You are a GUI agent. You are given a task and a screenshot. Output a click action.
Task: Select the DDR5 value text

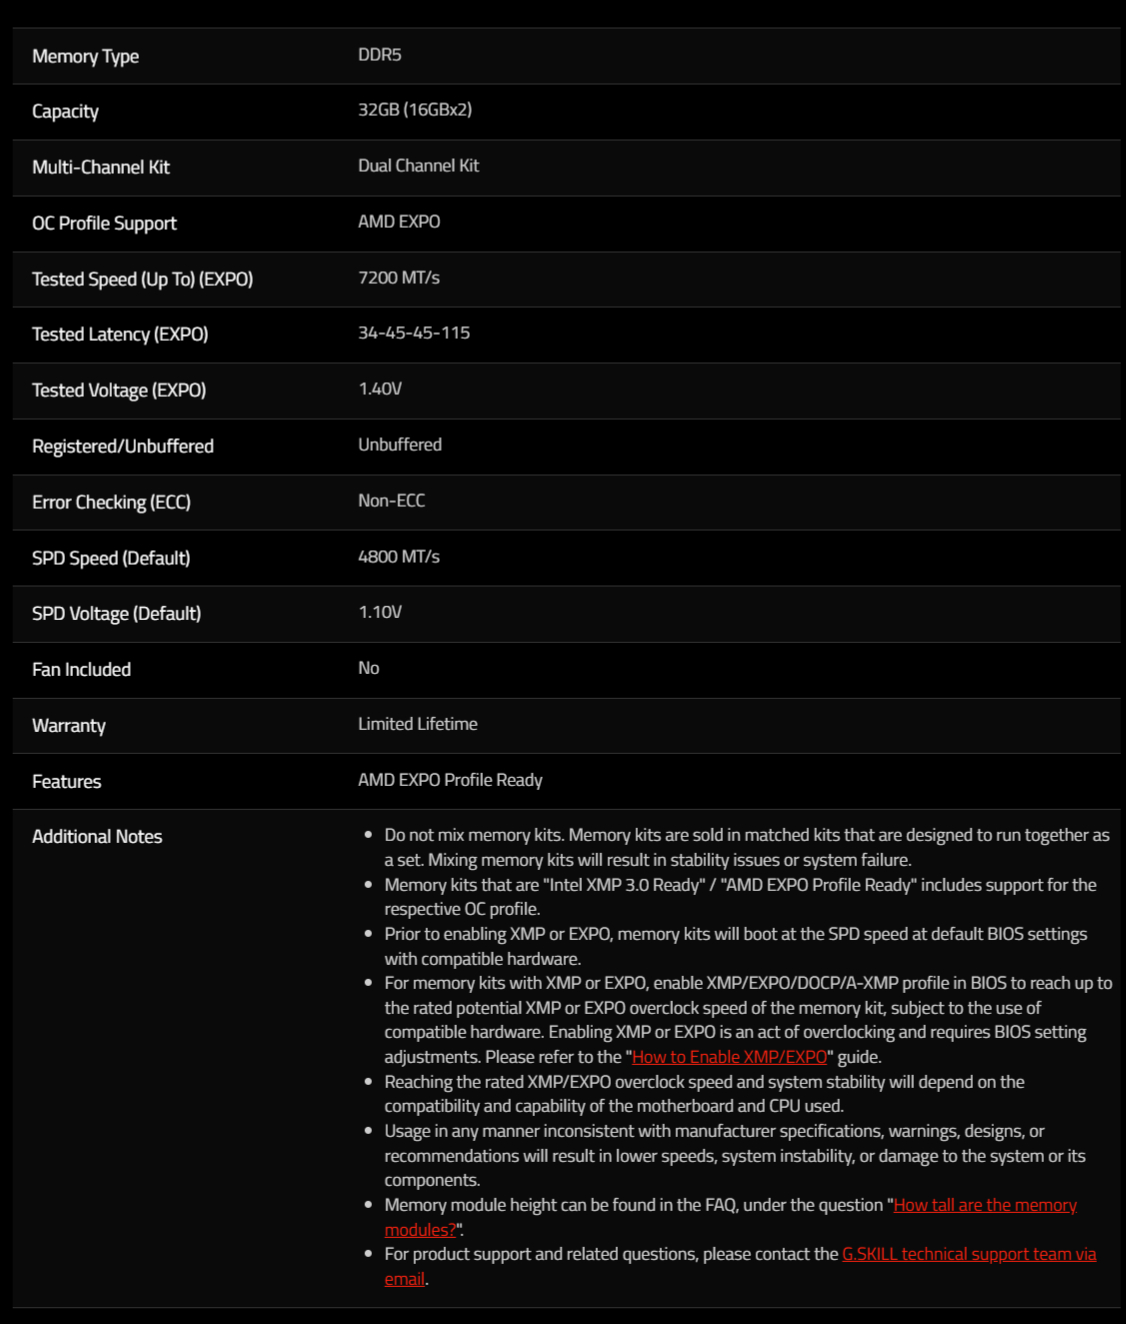point(380,55)
